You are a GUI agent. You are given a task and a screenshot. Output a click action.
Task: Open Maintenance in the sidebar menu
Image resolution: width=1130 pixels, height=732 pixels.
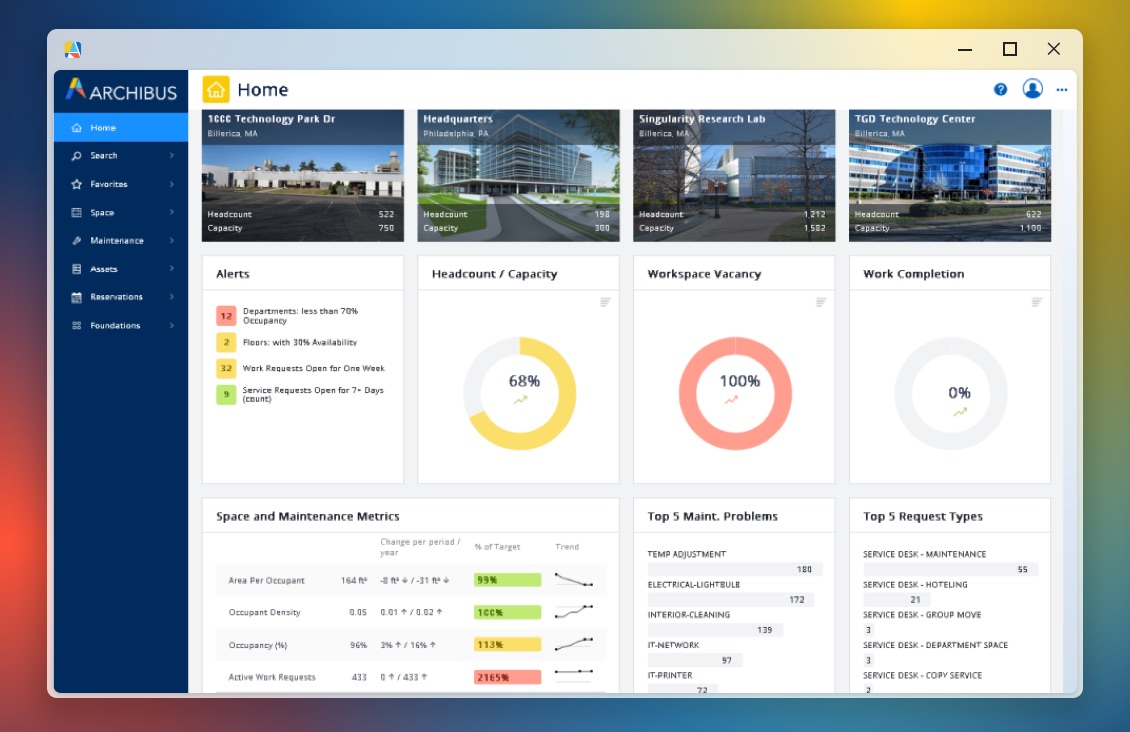pyautogui.click(x=121, y=241)
